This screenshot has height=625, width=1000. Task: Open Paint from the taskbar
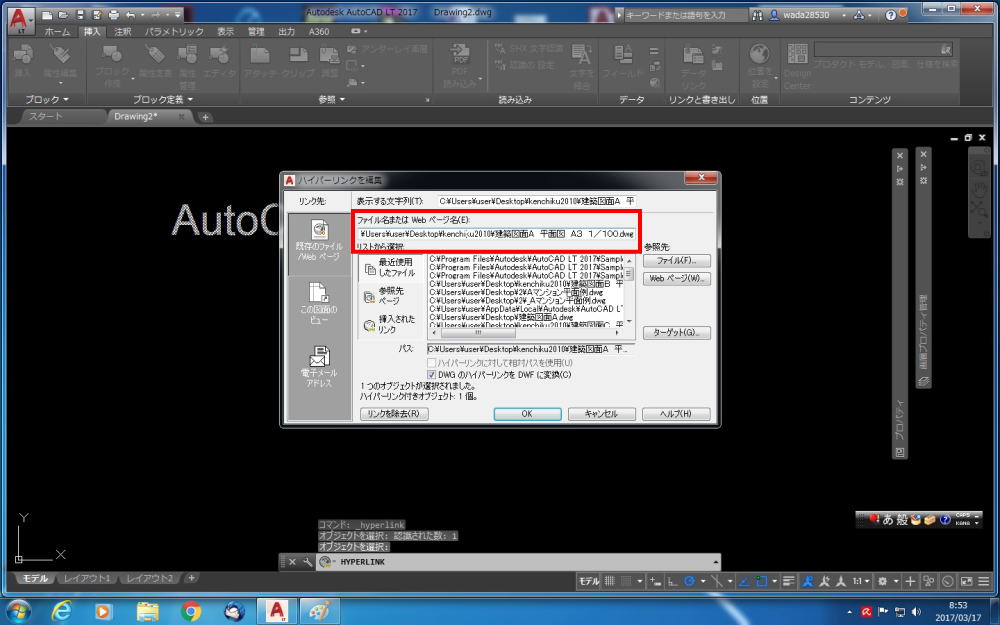click(320, 611)
